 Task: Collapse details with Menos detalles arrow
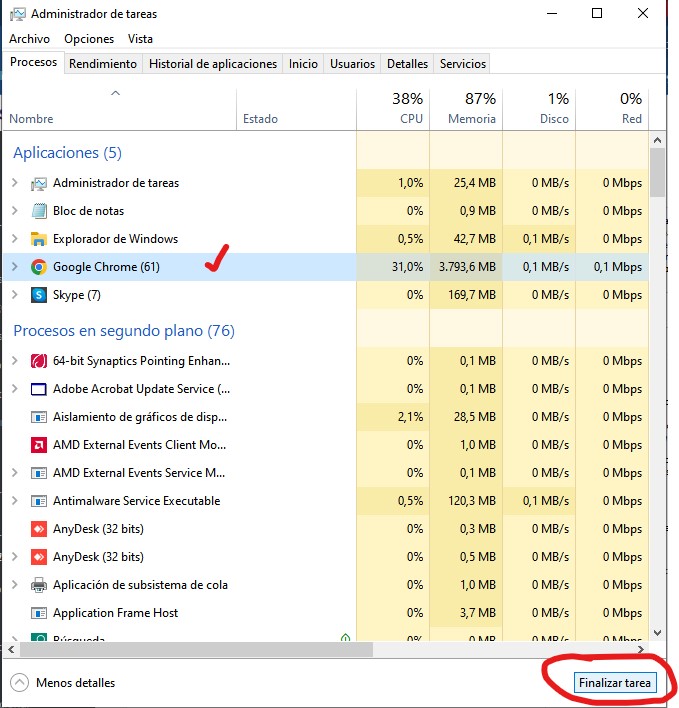[x=19, y=683]
